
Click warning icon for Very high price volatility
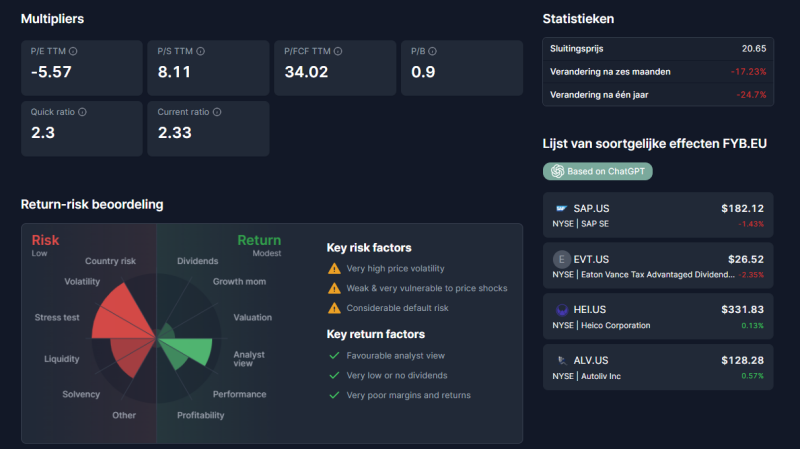(x=334, y=268)
